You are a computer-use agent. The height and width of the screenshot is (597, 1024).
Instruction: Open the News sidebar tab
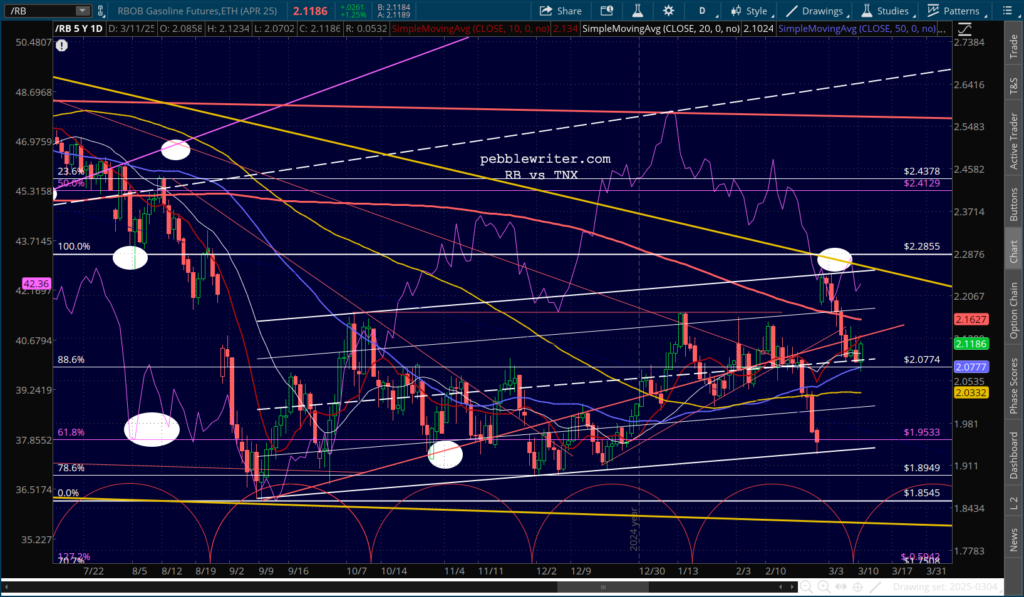[x=1014, y=540]
